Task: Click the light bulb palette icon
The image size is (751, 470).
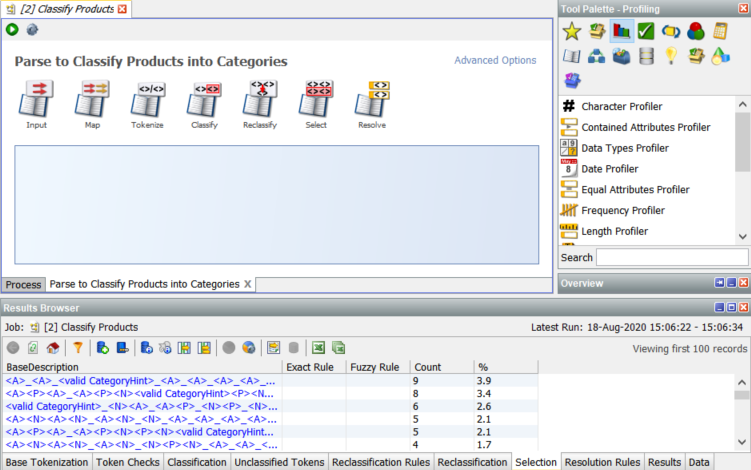Action: pos(671,56)
